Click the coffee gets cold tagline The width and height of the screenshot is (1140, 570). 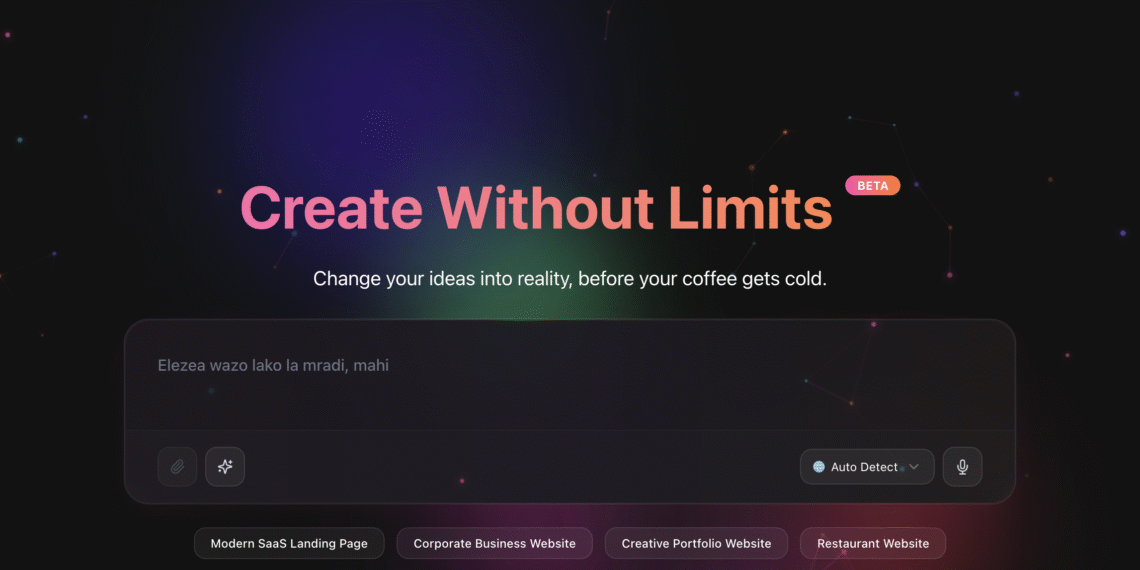(570, 279)
